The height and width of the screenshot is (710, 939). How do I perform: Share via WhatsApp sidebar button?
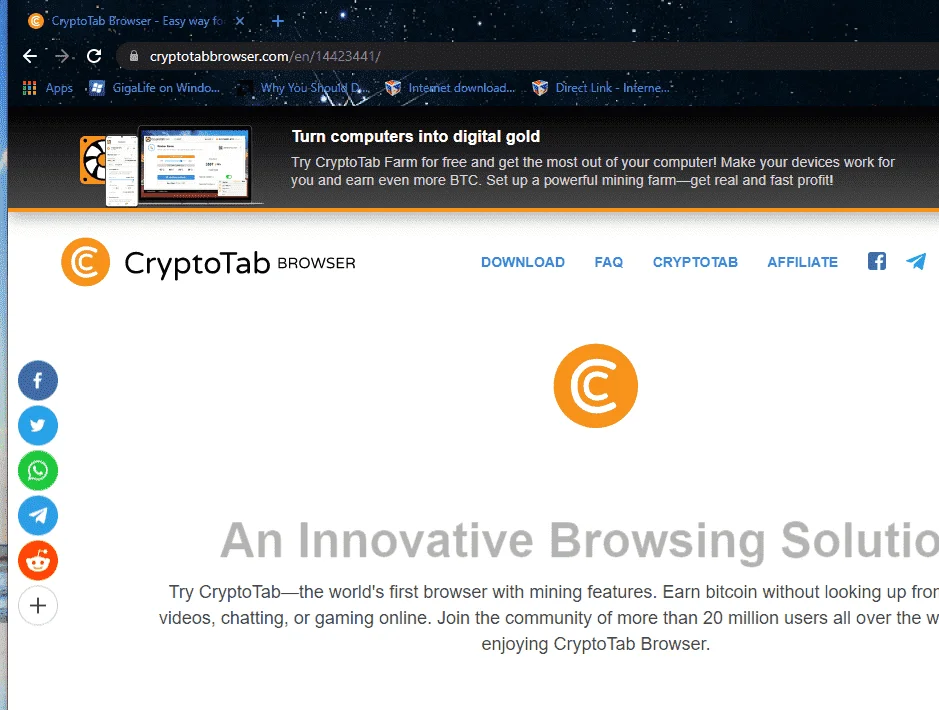(x=38, y=471)
